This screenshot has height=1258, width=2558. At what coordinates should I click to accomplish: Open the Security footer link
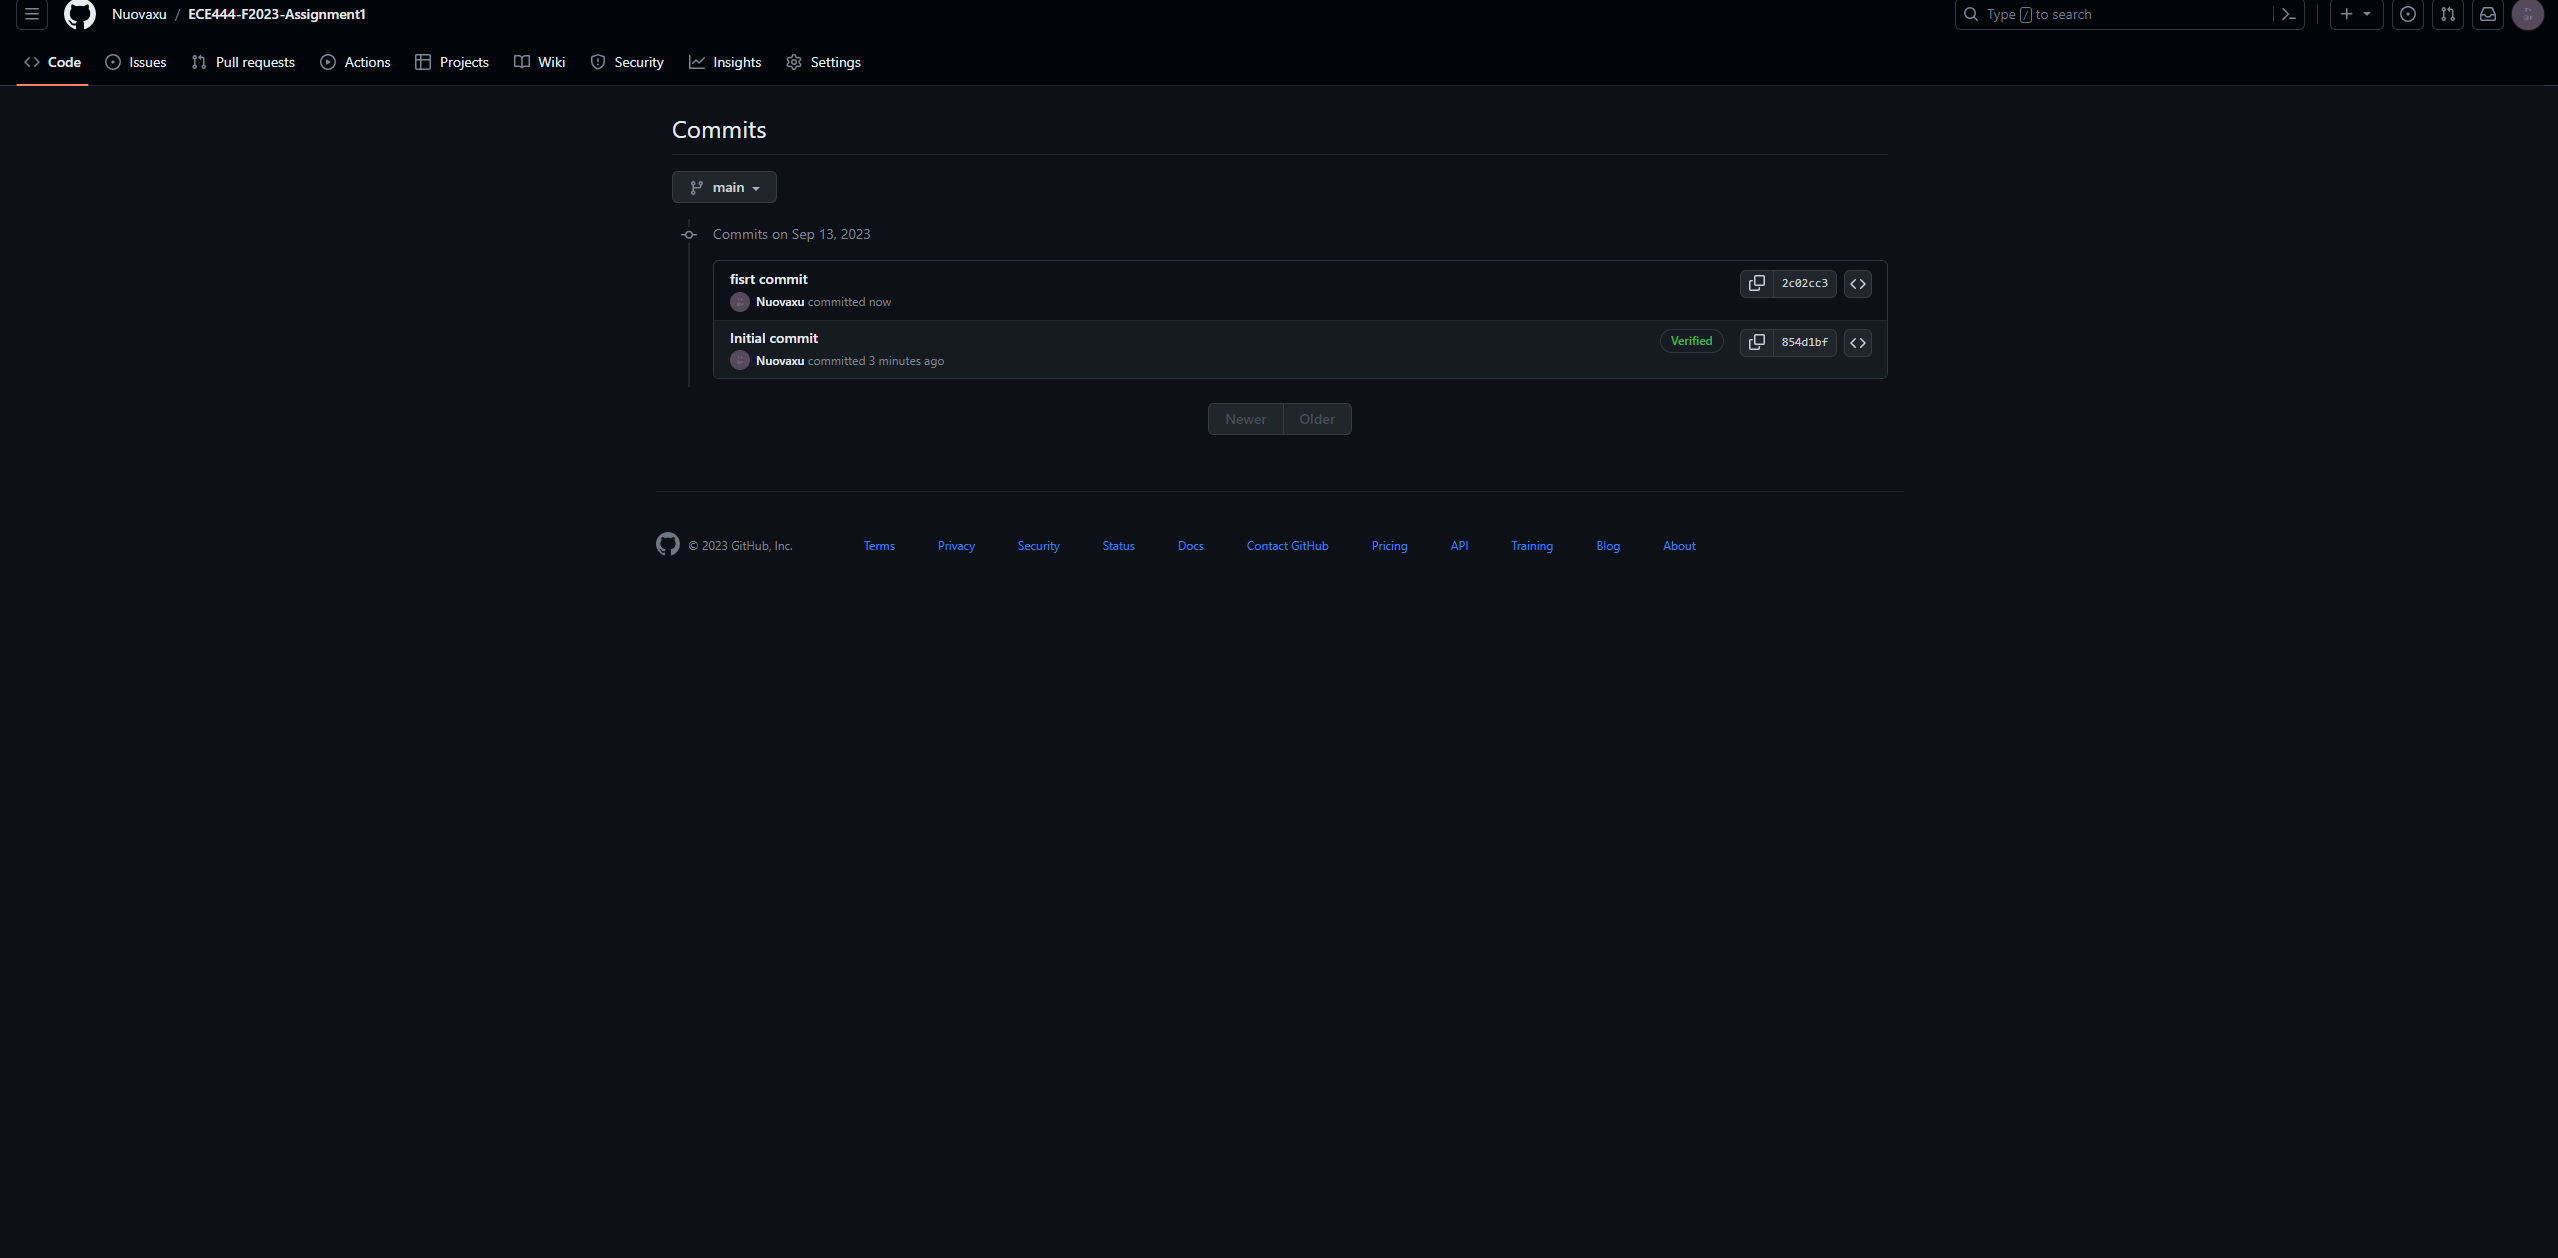pos(1038,546)
